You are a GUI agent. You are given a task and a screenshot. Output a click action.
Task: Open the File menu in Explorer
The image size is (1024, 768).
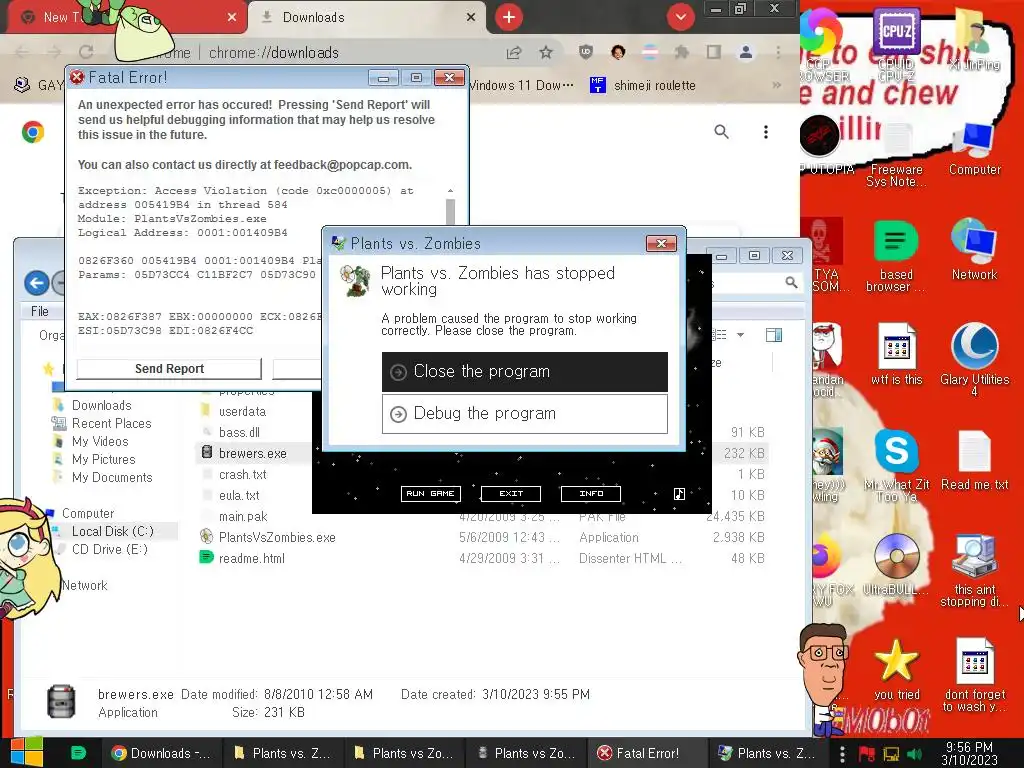40,312
